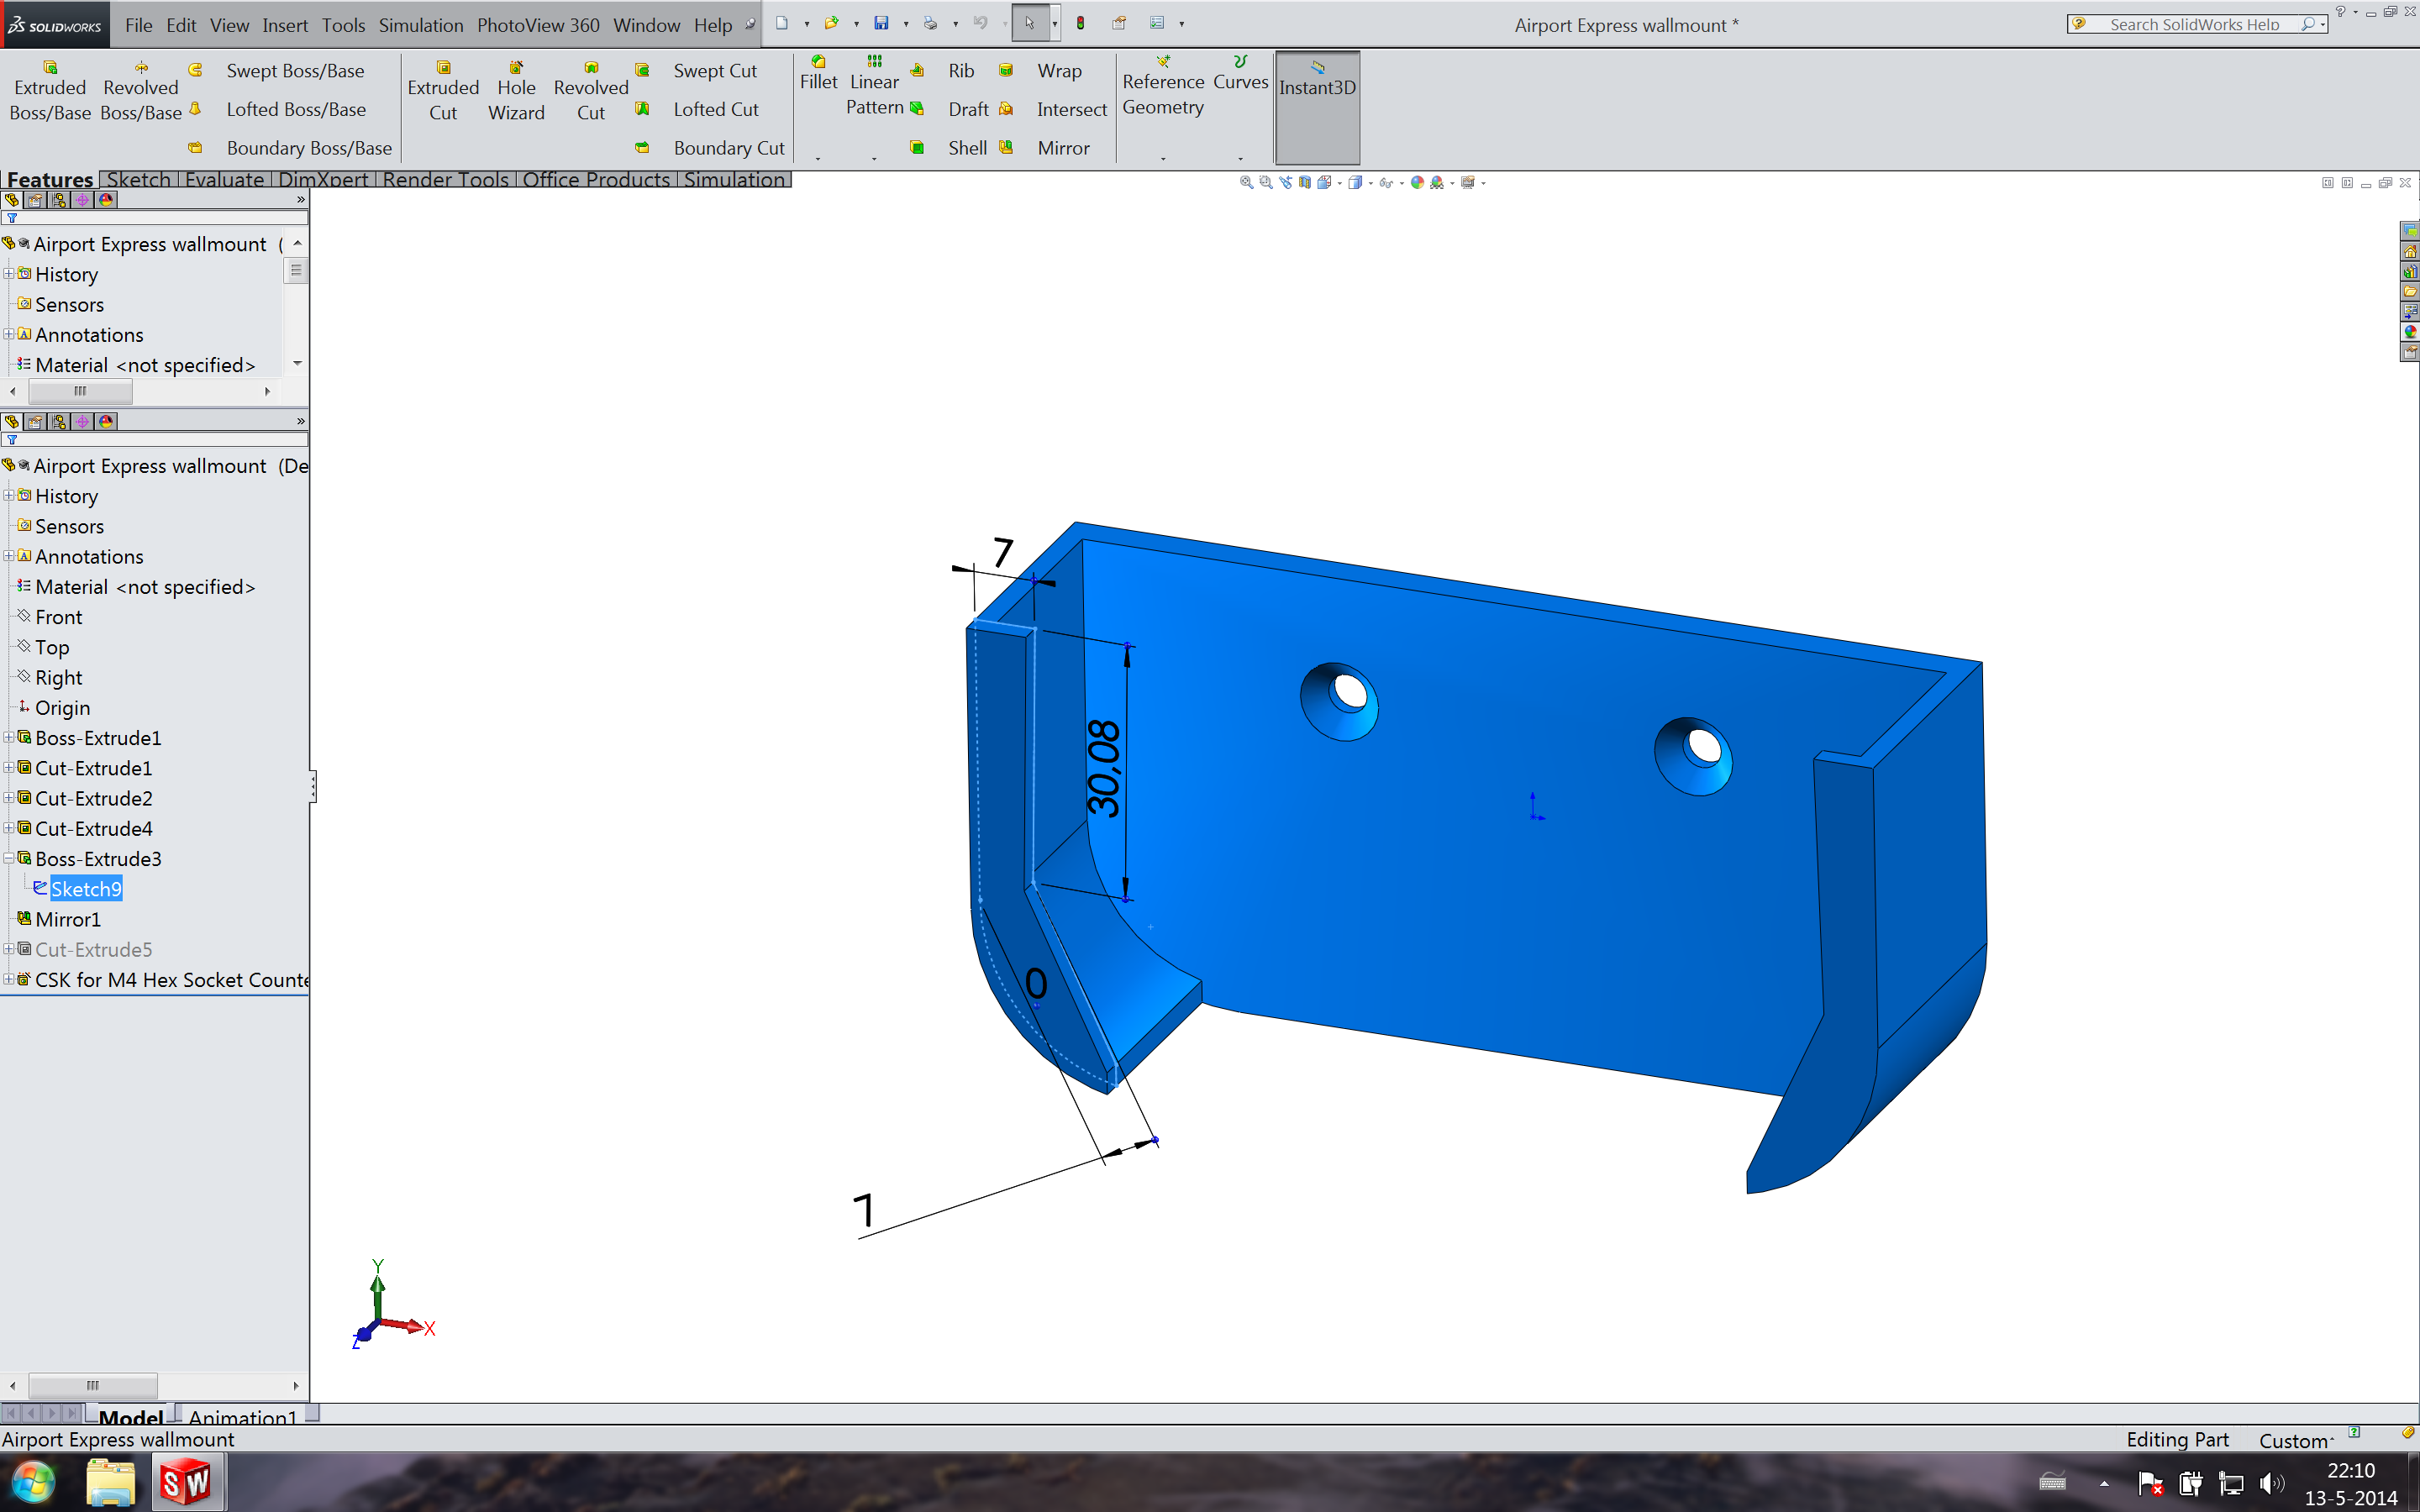2420x1512 pixels.
Task: Click the Rebuild traffic light icon
Action: click(x=1080, y=23)
